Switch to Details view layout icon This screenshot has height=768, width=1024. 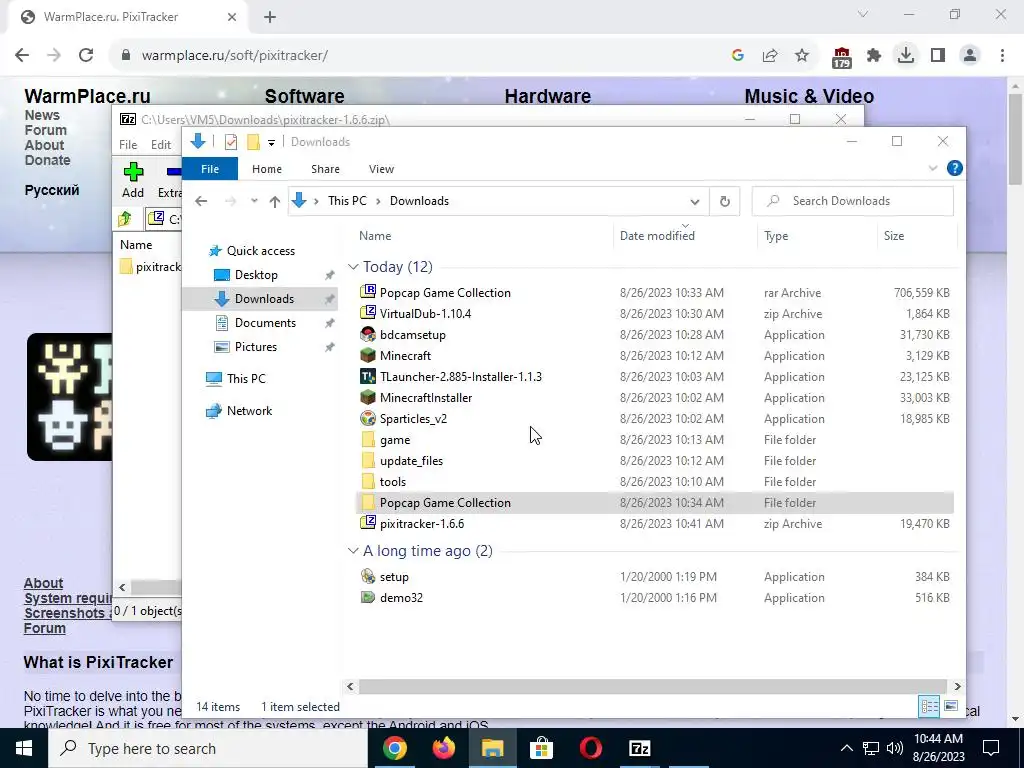929,706
